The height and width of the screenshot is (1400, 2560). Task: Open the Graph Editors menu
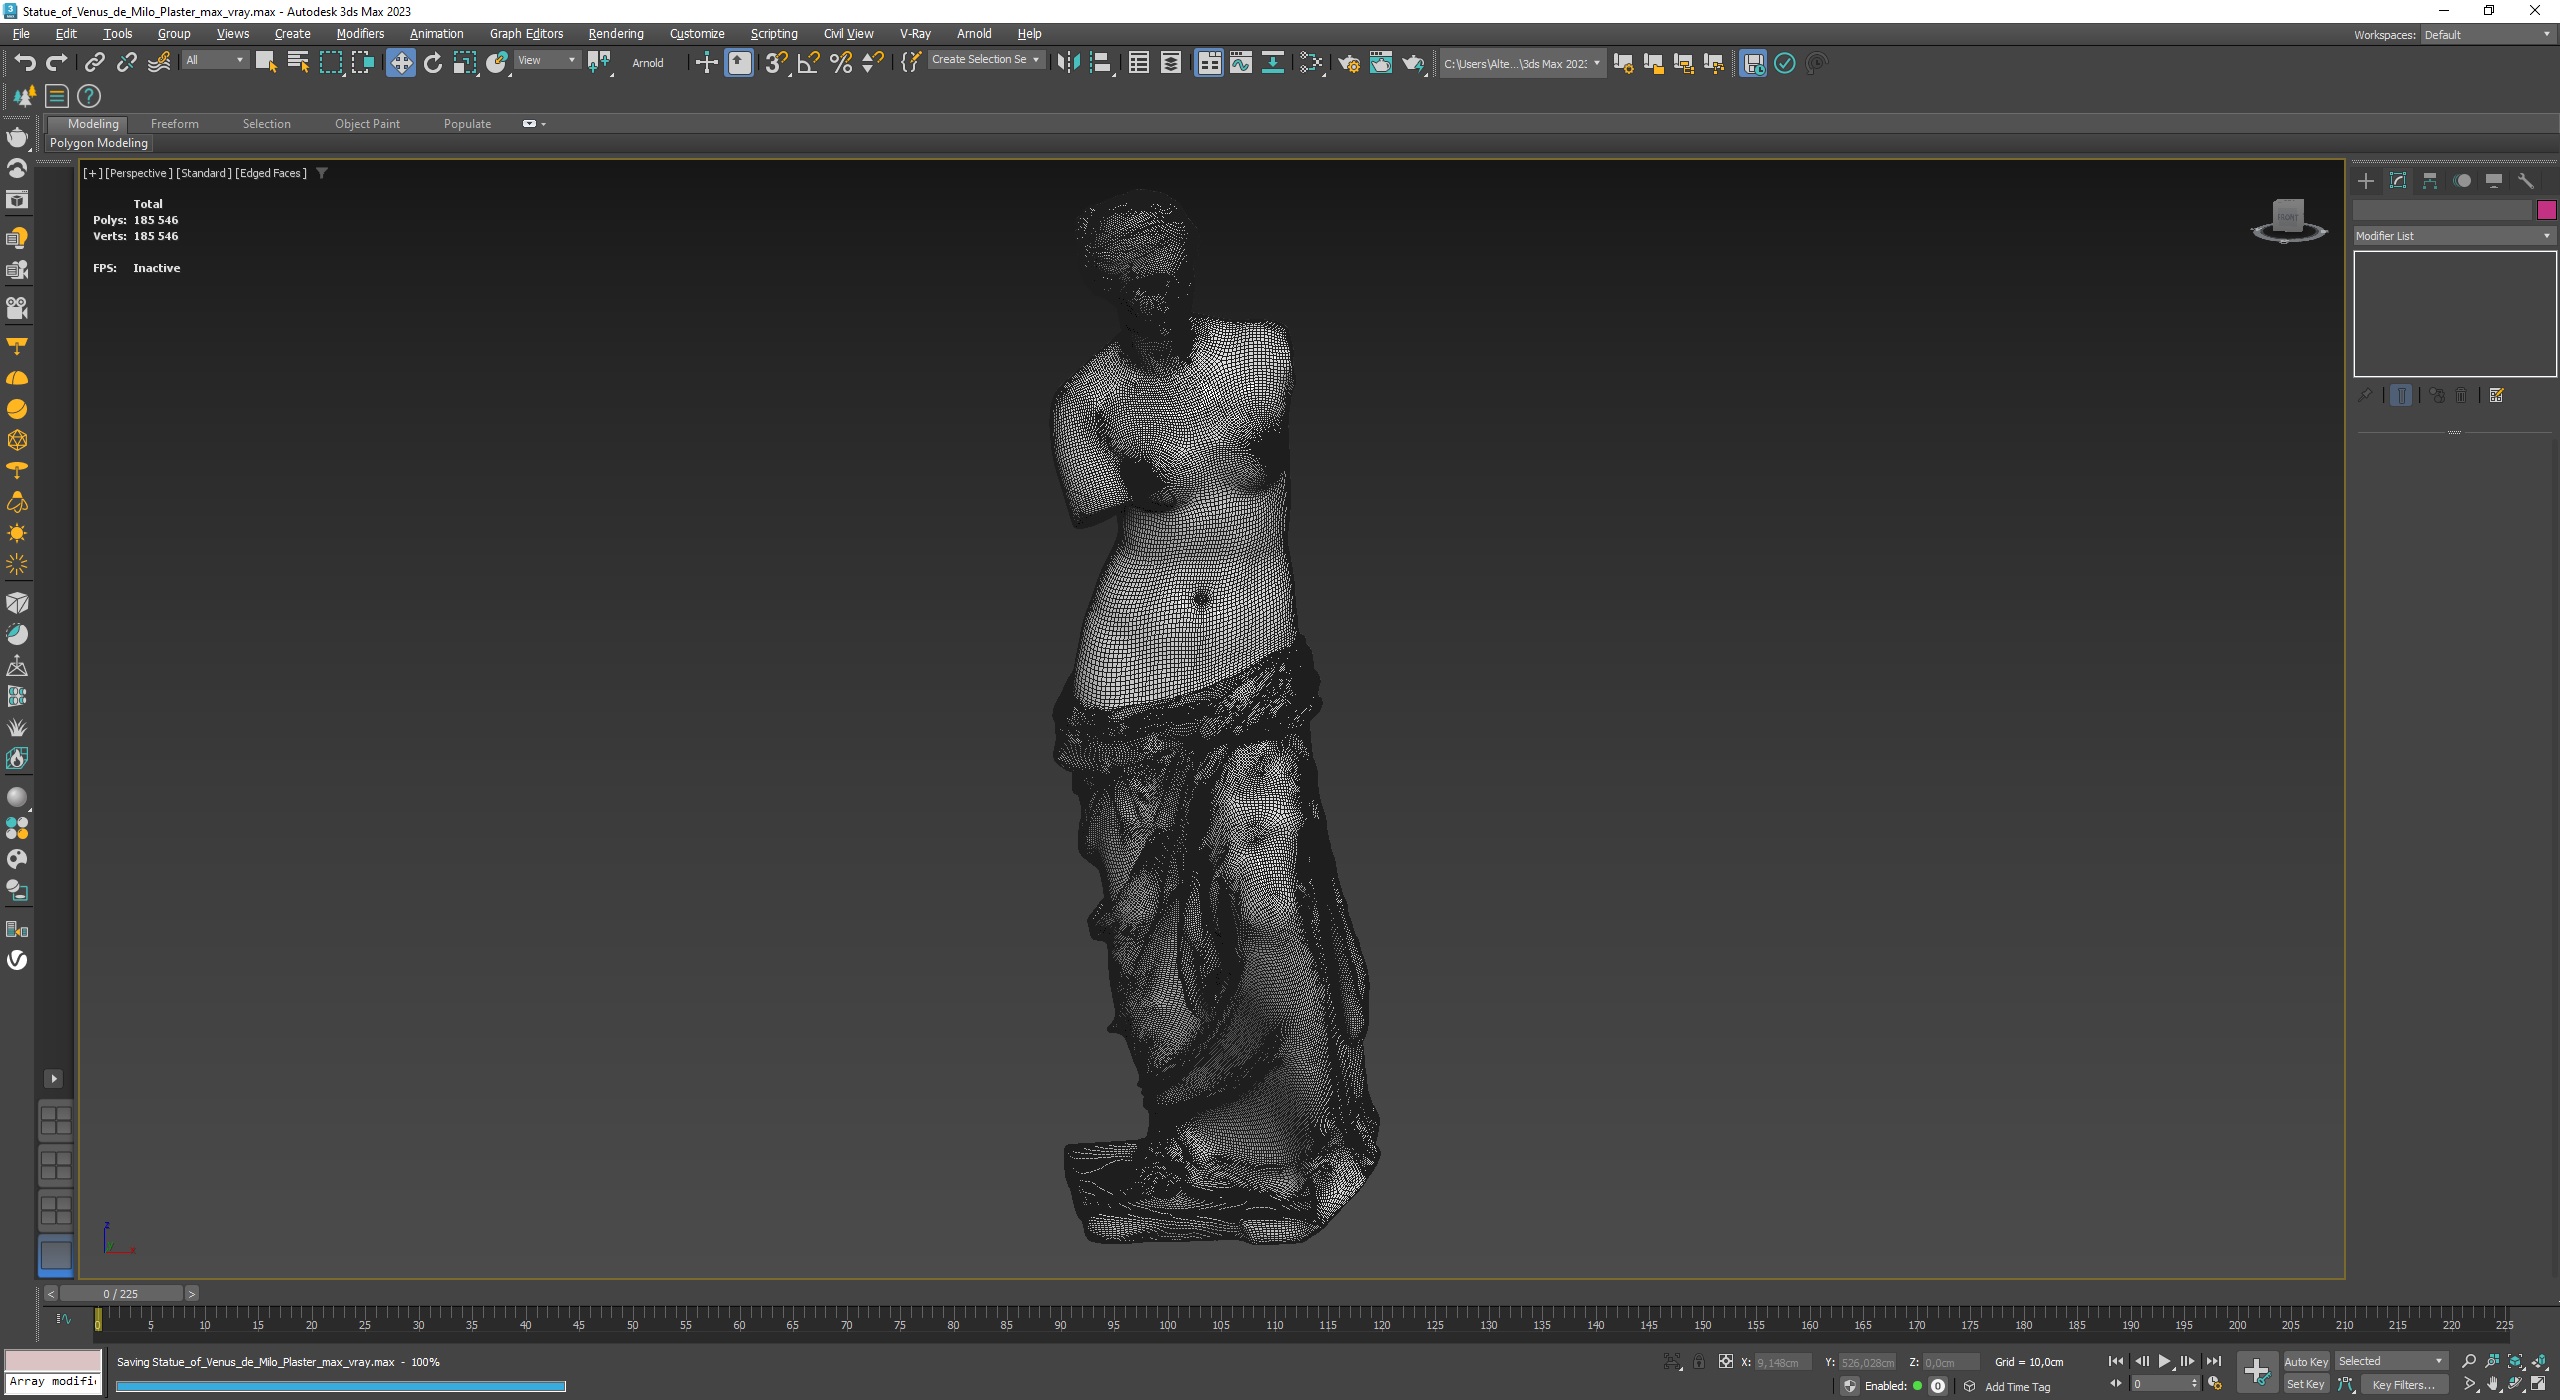526,33
